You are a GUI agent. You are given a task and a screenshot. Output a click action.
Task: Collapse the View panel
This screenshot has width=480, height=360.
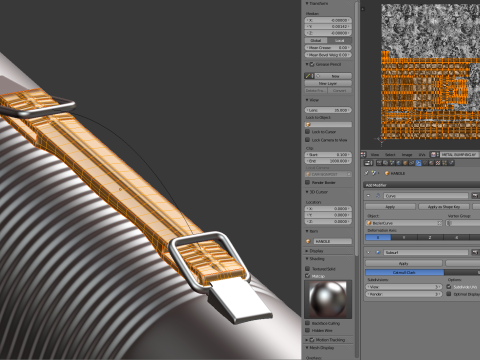coord(307,100)
